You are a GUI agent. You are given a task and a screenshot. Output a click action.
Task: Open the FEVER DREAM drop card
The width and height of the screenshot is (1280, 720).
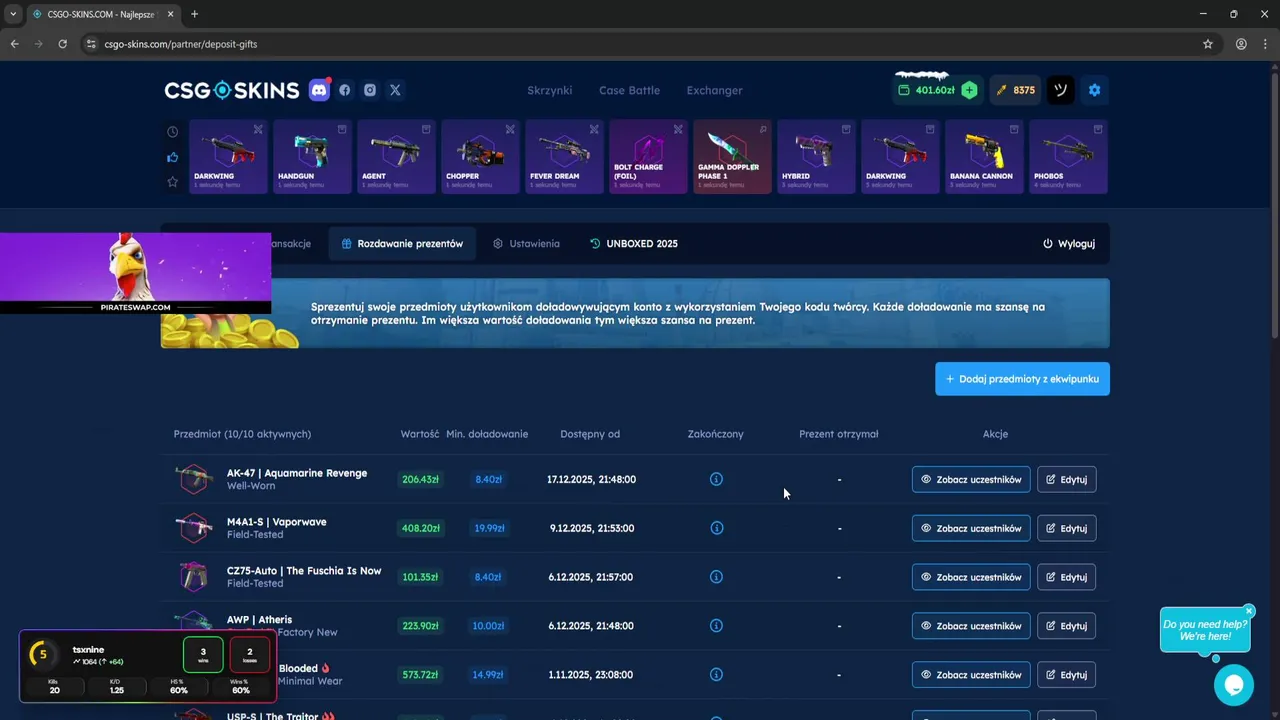pos(564,157)
